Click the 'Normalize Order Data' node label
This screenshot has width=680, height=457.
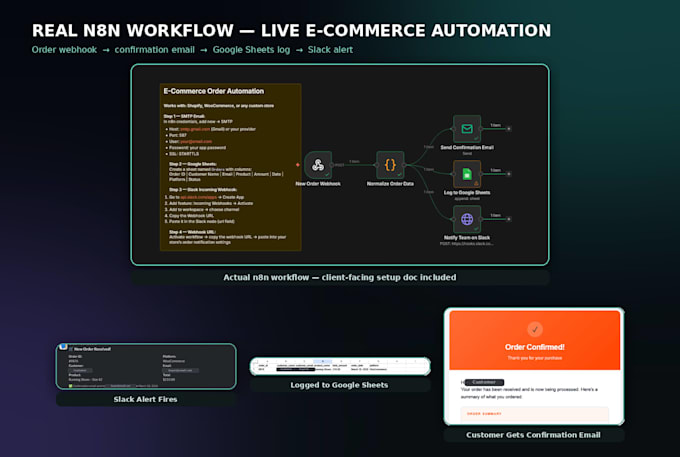pyautogui.click(x=390, y=184)
